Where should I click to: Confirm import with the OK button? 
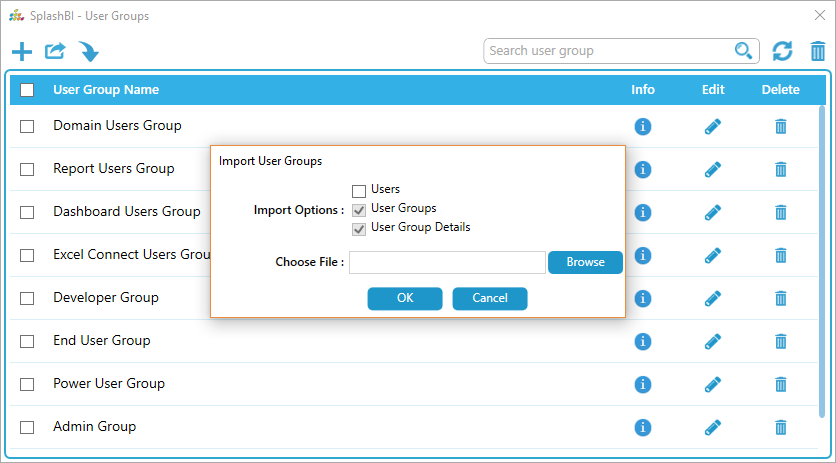(405, 298)
